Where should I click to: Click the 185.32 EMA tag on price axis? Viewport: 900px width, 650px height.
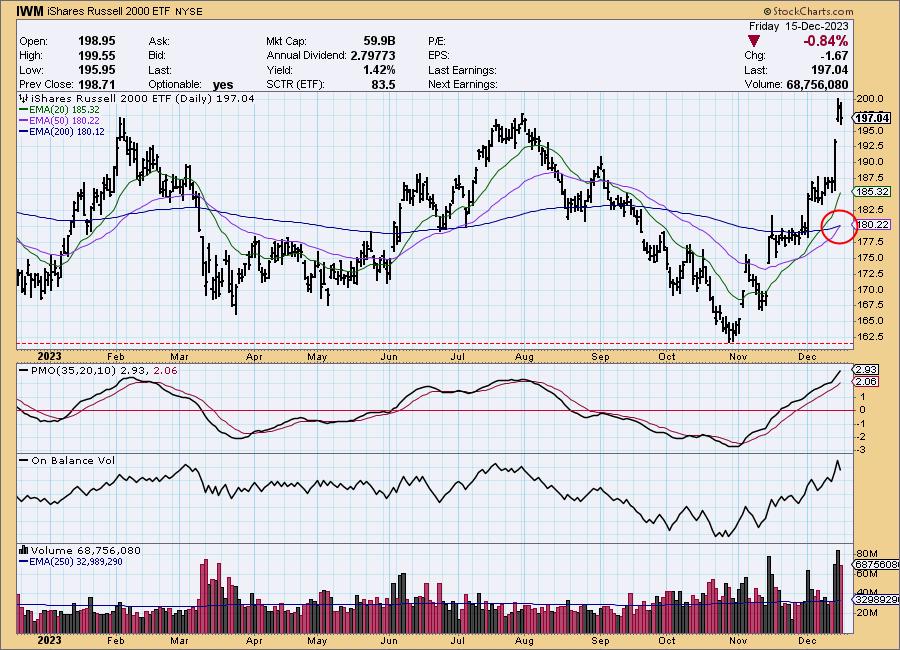(x=872, y=192)
